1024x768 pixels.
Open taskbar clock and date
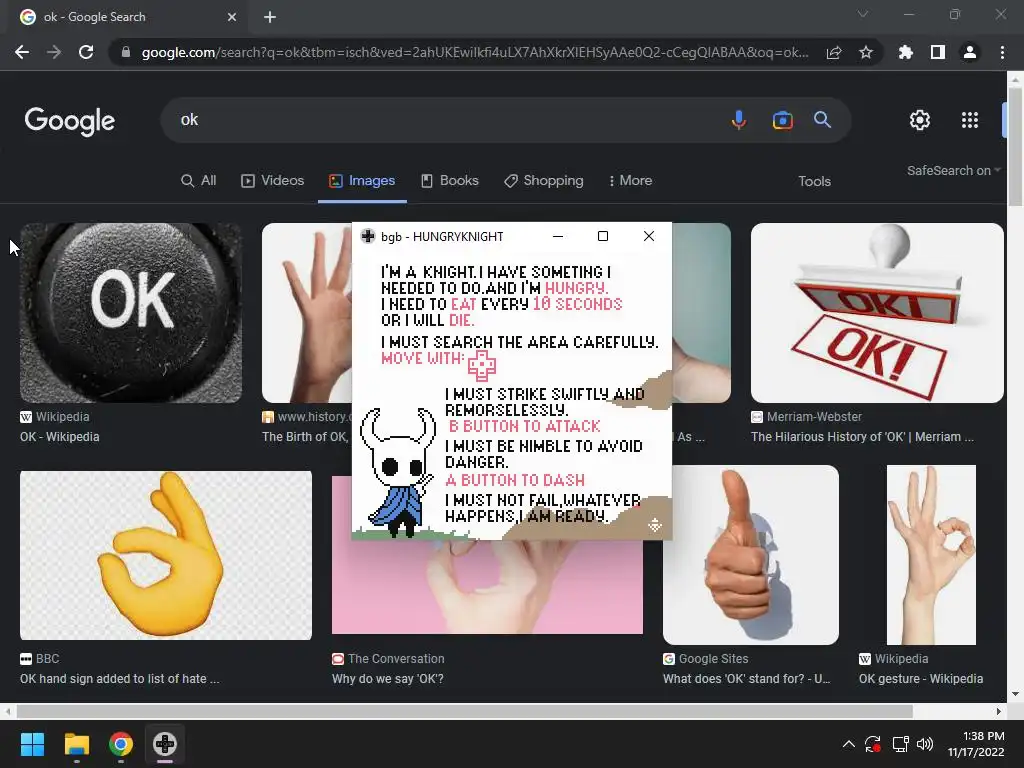976,744
